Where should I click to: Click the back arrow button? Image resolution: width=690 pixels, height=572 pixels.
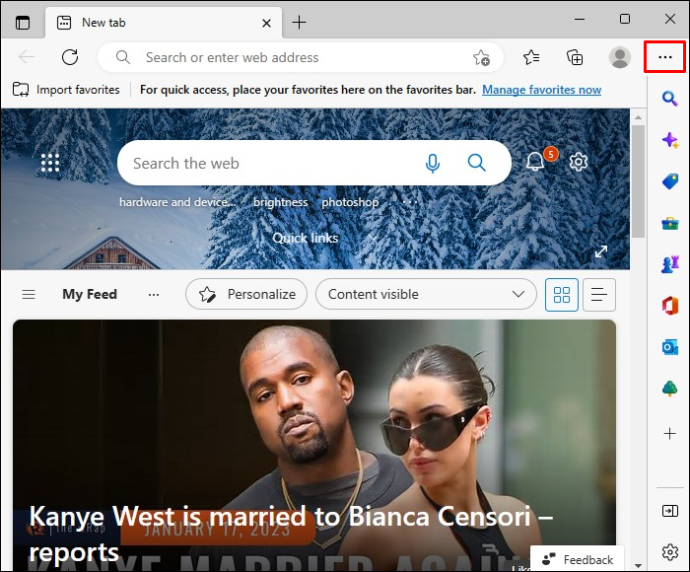point(26,57)
